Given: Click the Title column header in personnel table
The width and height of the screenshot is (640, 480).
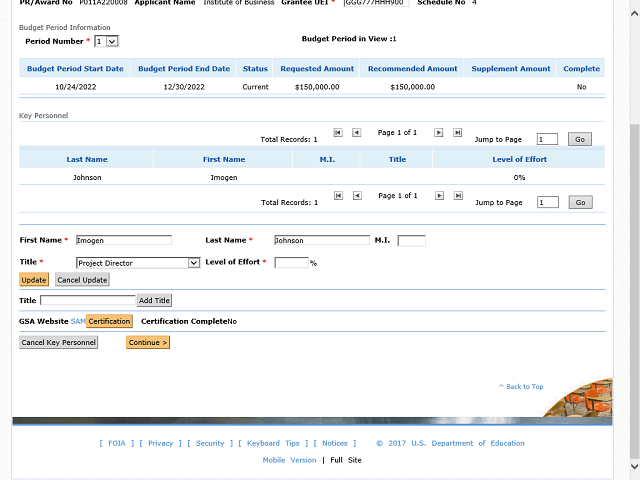Looking at the screenshot, I should 397,160.
